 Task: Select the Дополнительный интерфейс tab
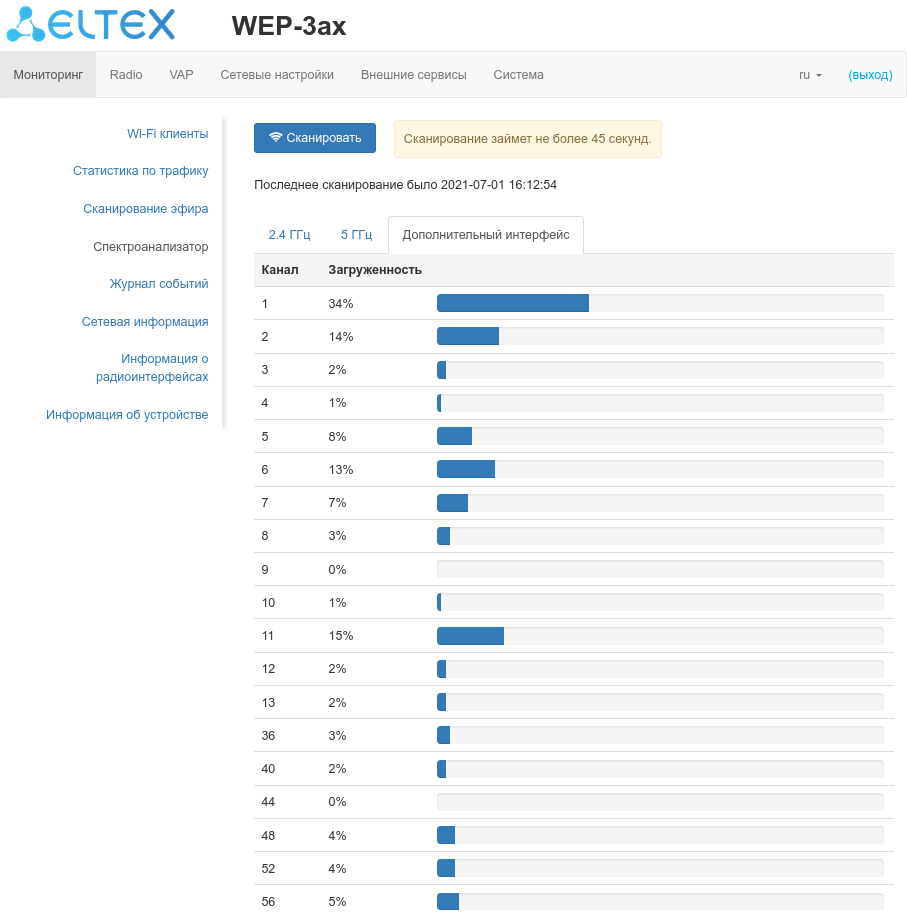(x=486, y=235)
